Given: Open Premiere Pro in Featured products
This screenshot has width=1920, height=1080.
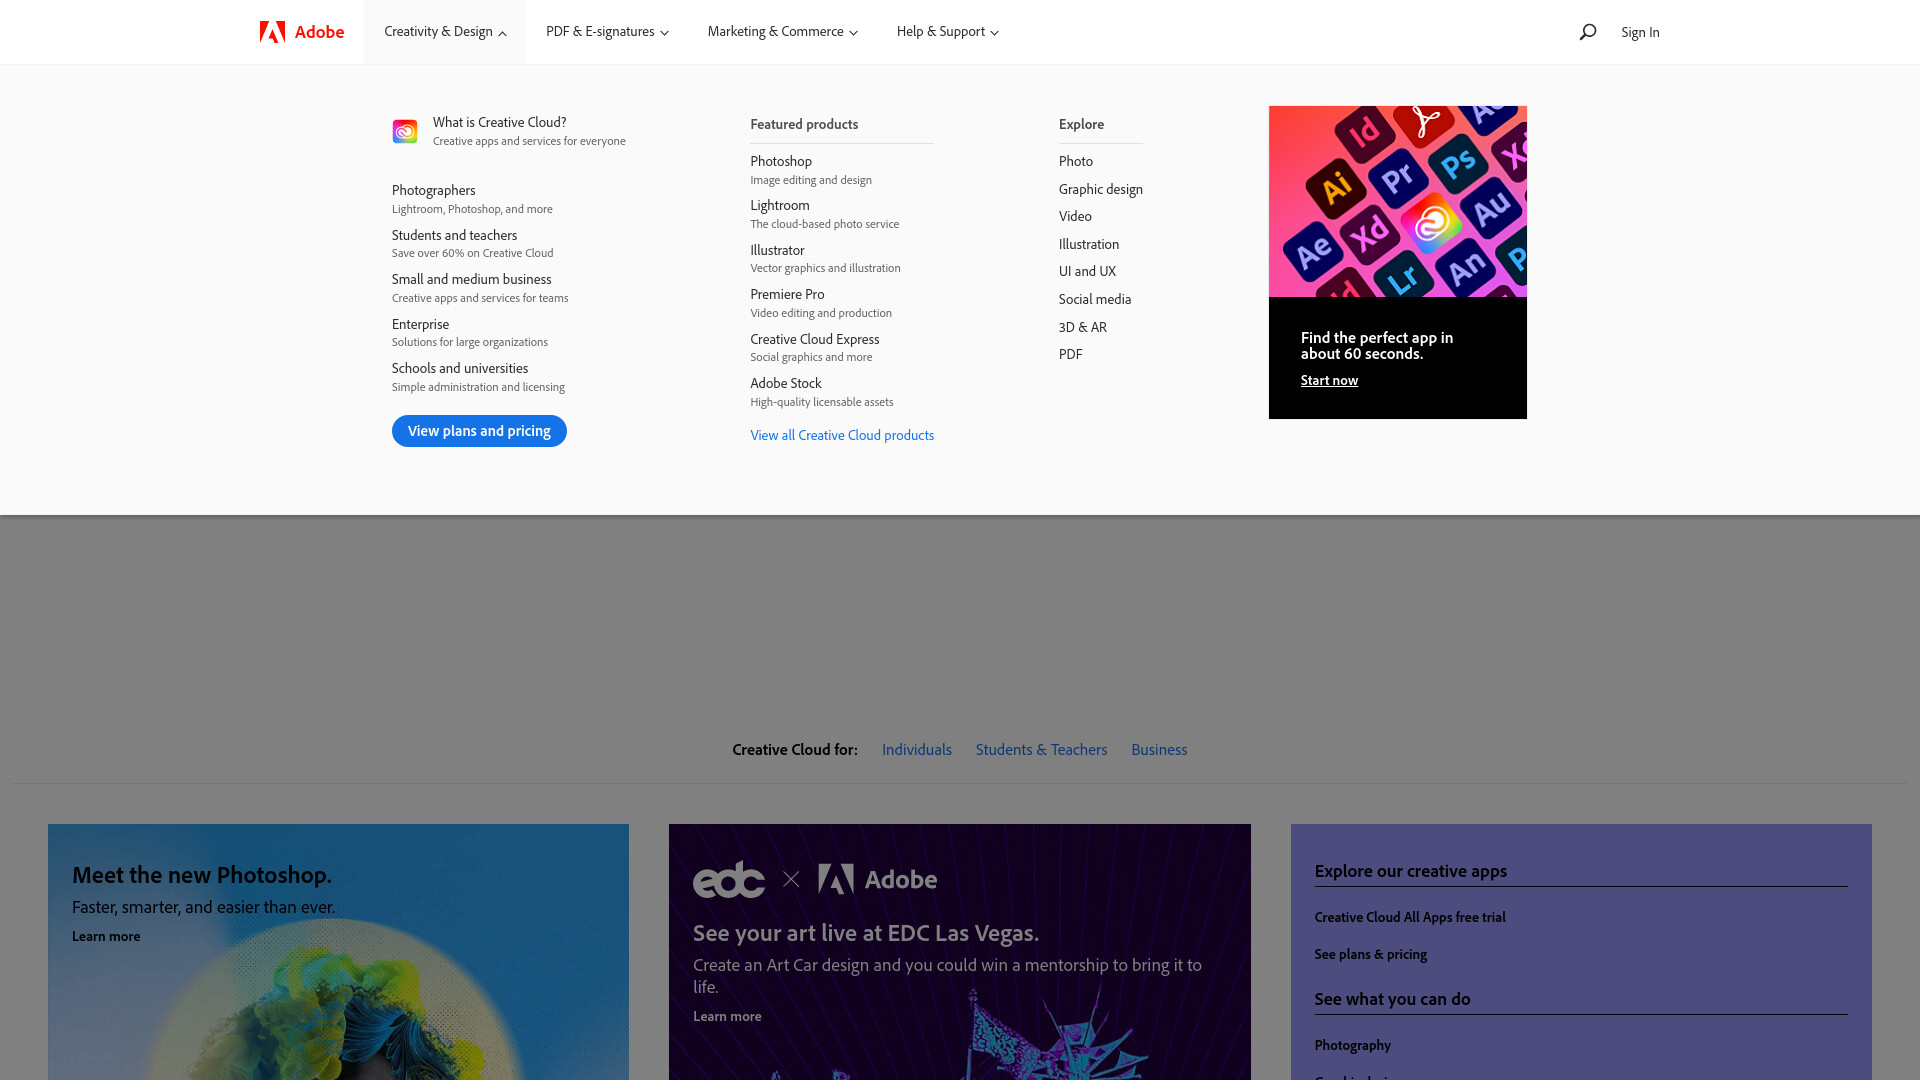Looking at the screenshot, I should point(821,303).
